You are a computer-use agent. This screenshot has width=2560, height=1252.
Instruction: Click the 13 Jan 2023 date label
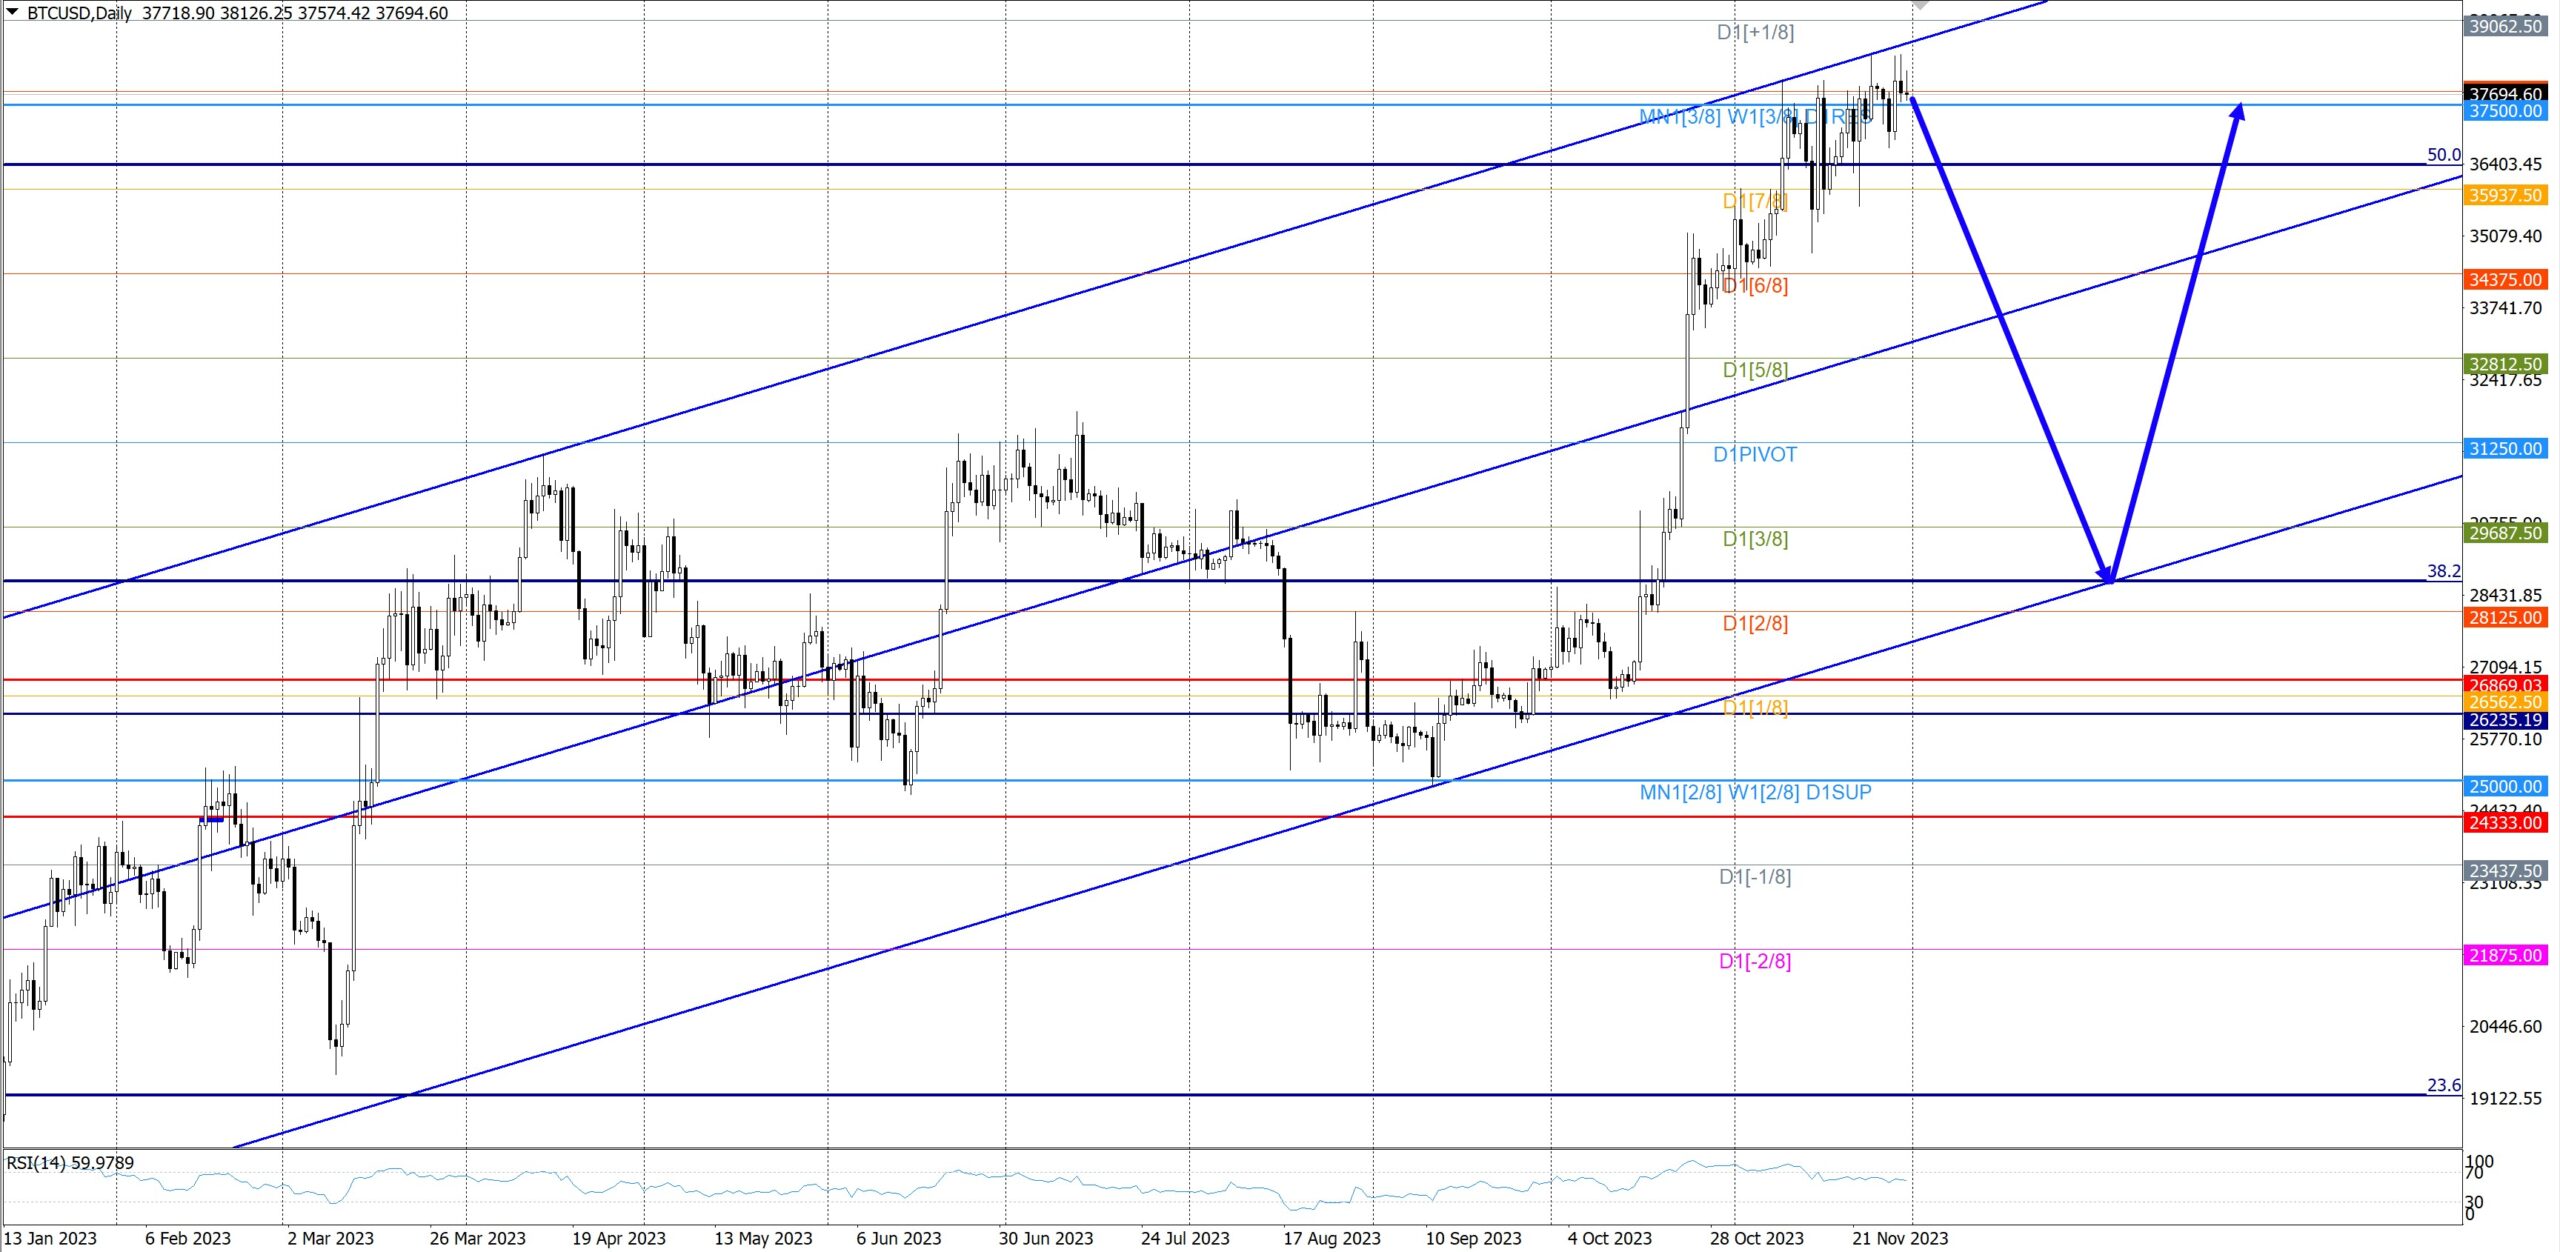pyautogui.click(x=50, y=1238)
